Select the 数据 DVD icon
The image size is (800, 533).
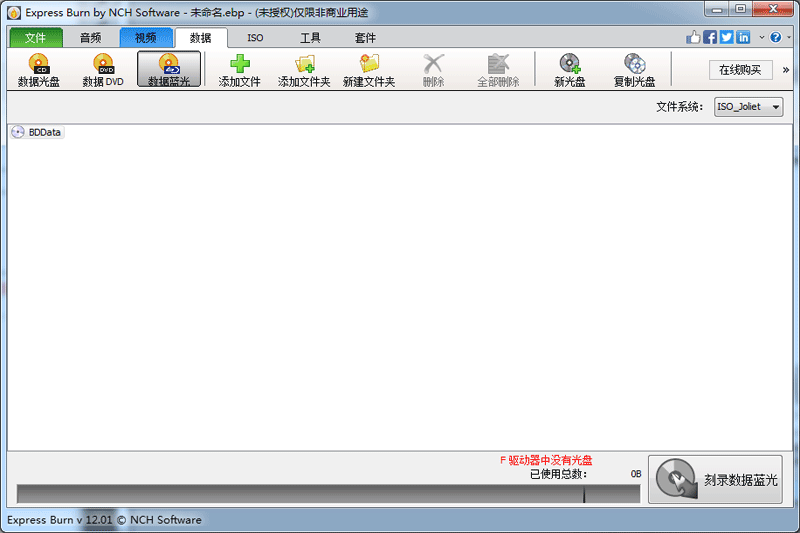coord(103,70)
